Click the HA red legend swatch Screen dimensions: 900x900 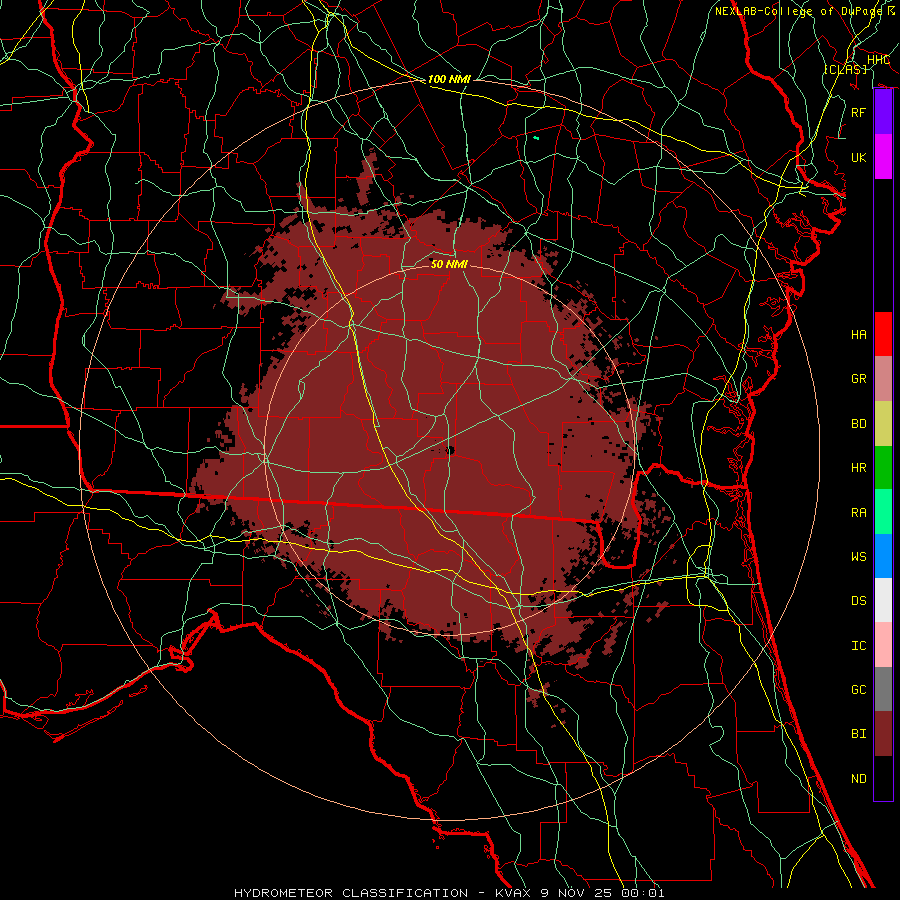coord(883,334)
